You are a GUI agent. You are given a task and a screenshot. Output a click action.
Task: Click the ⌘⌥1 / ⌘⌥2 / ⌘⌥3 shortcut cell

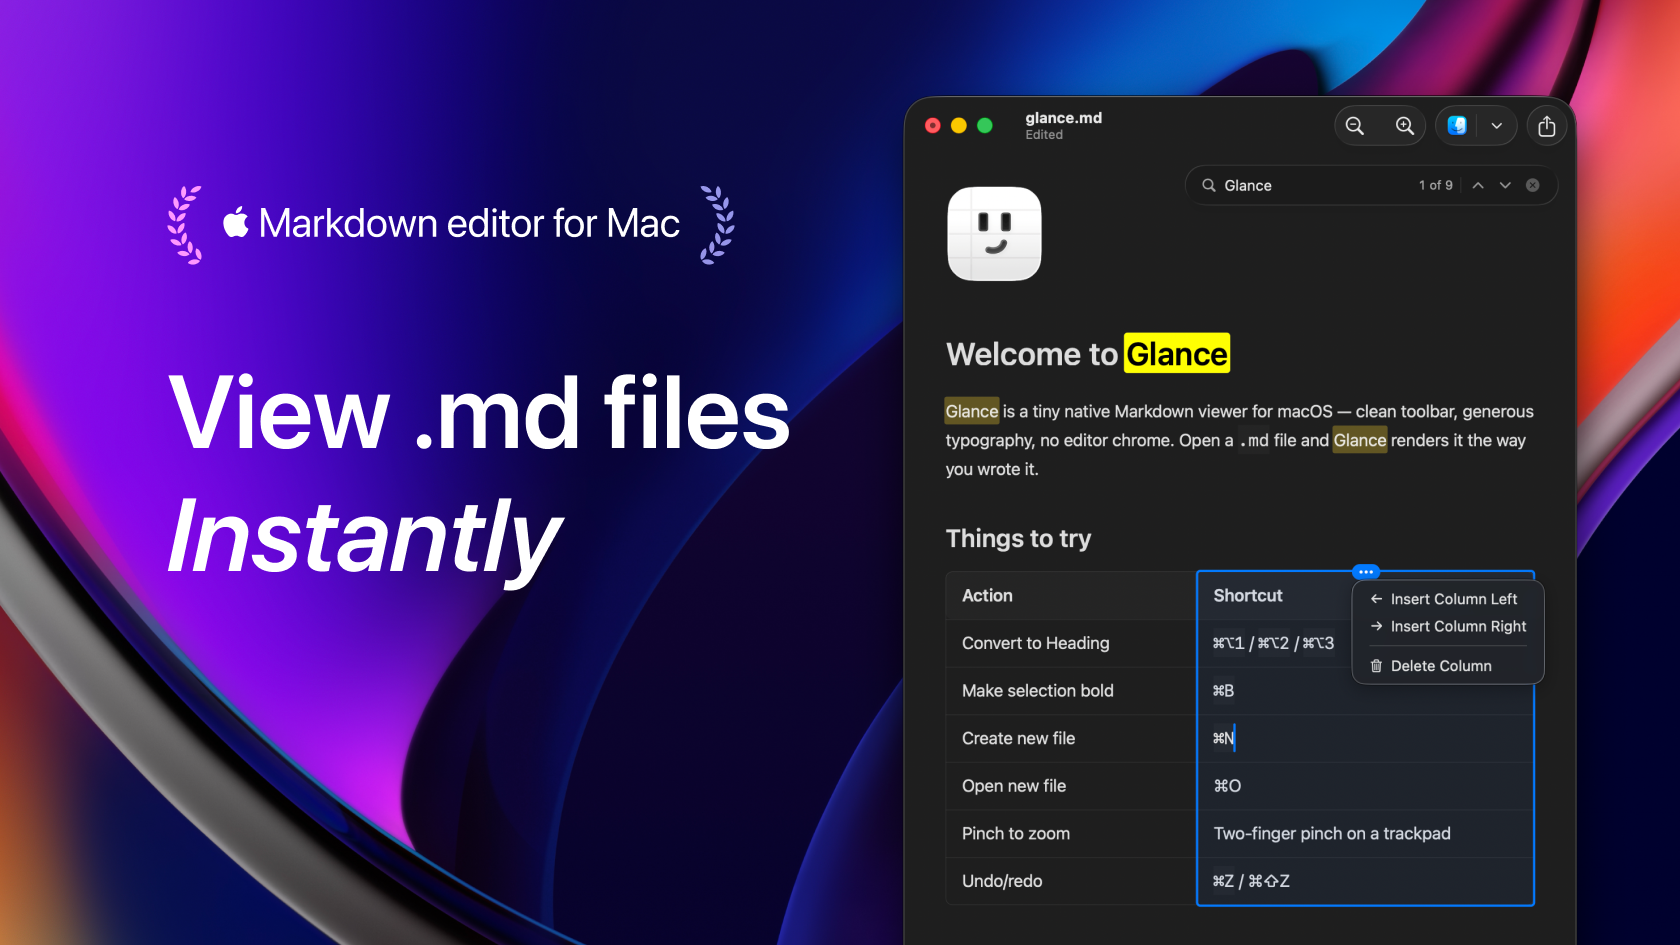coord(1274,643)
